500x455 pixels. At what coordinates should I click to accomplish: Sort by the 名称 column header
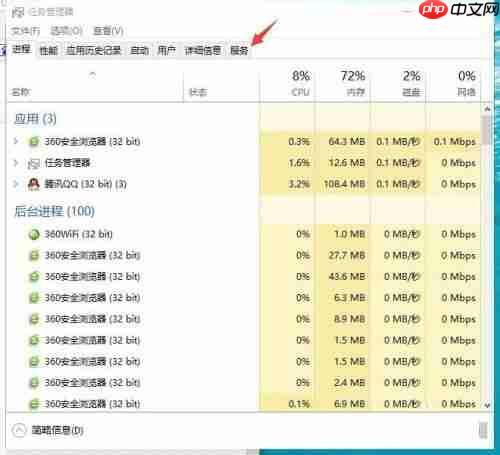(95, 85)
